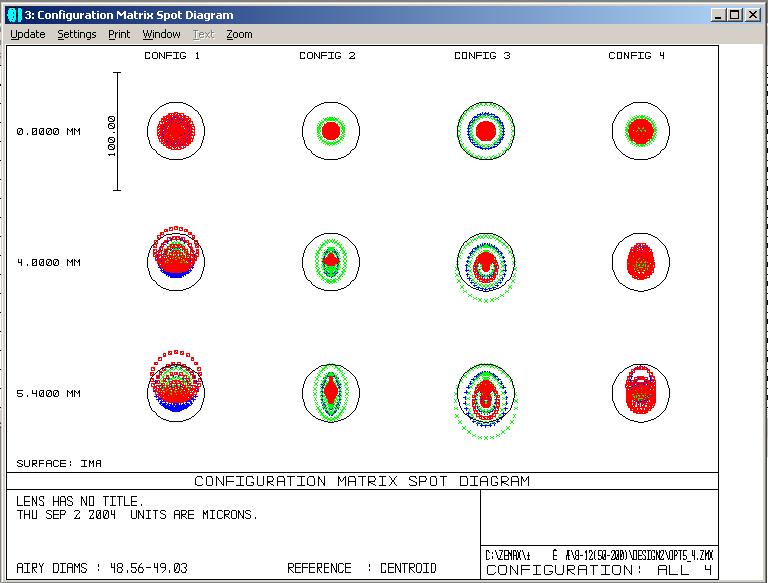Open the Window menu

click(161, 34)
